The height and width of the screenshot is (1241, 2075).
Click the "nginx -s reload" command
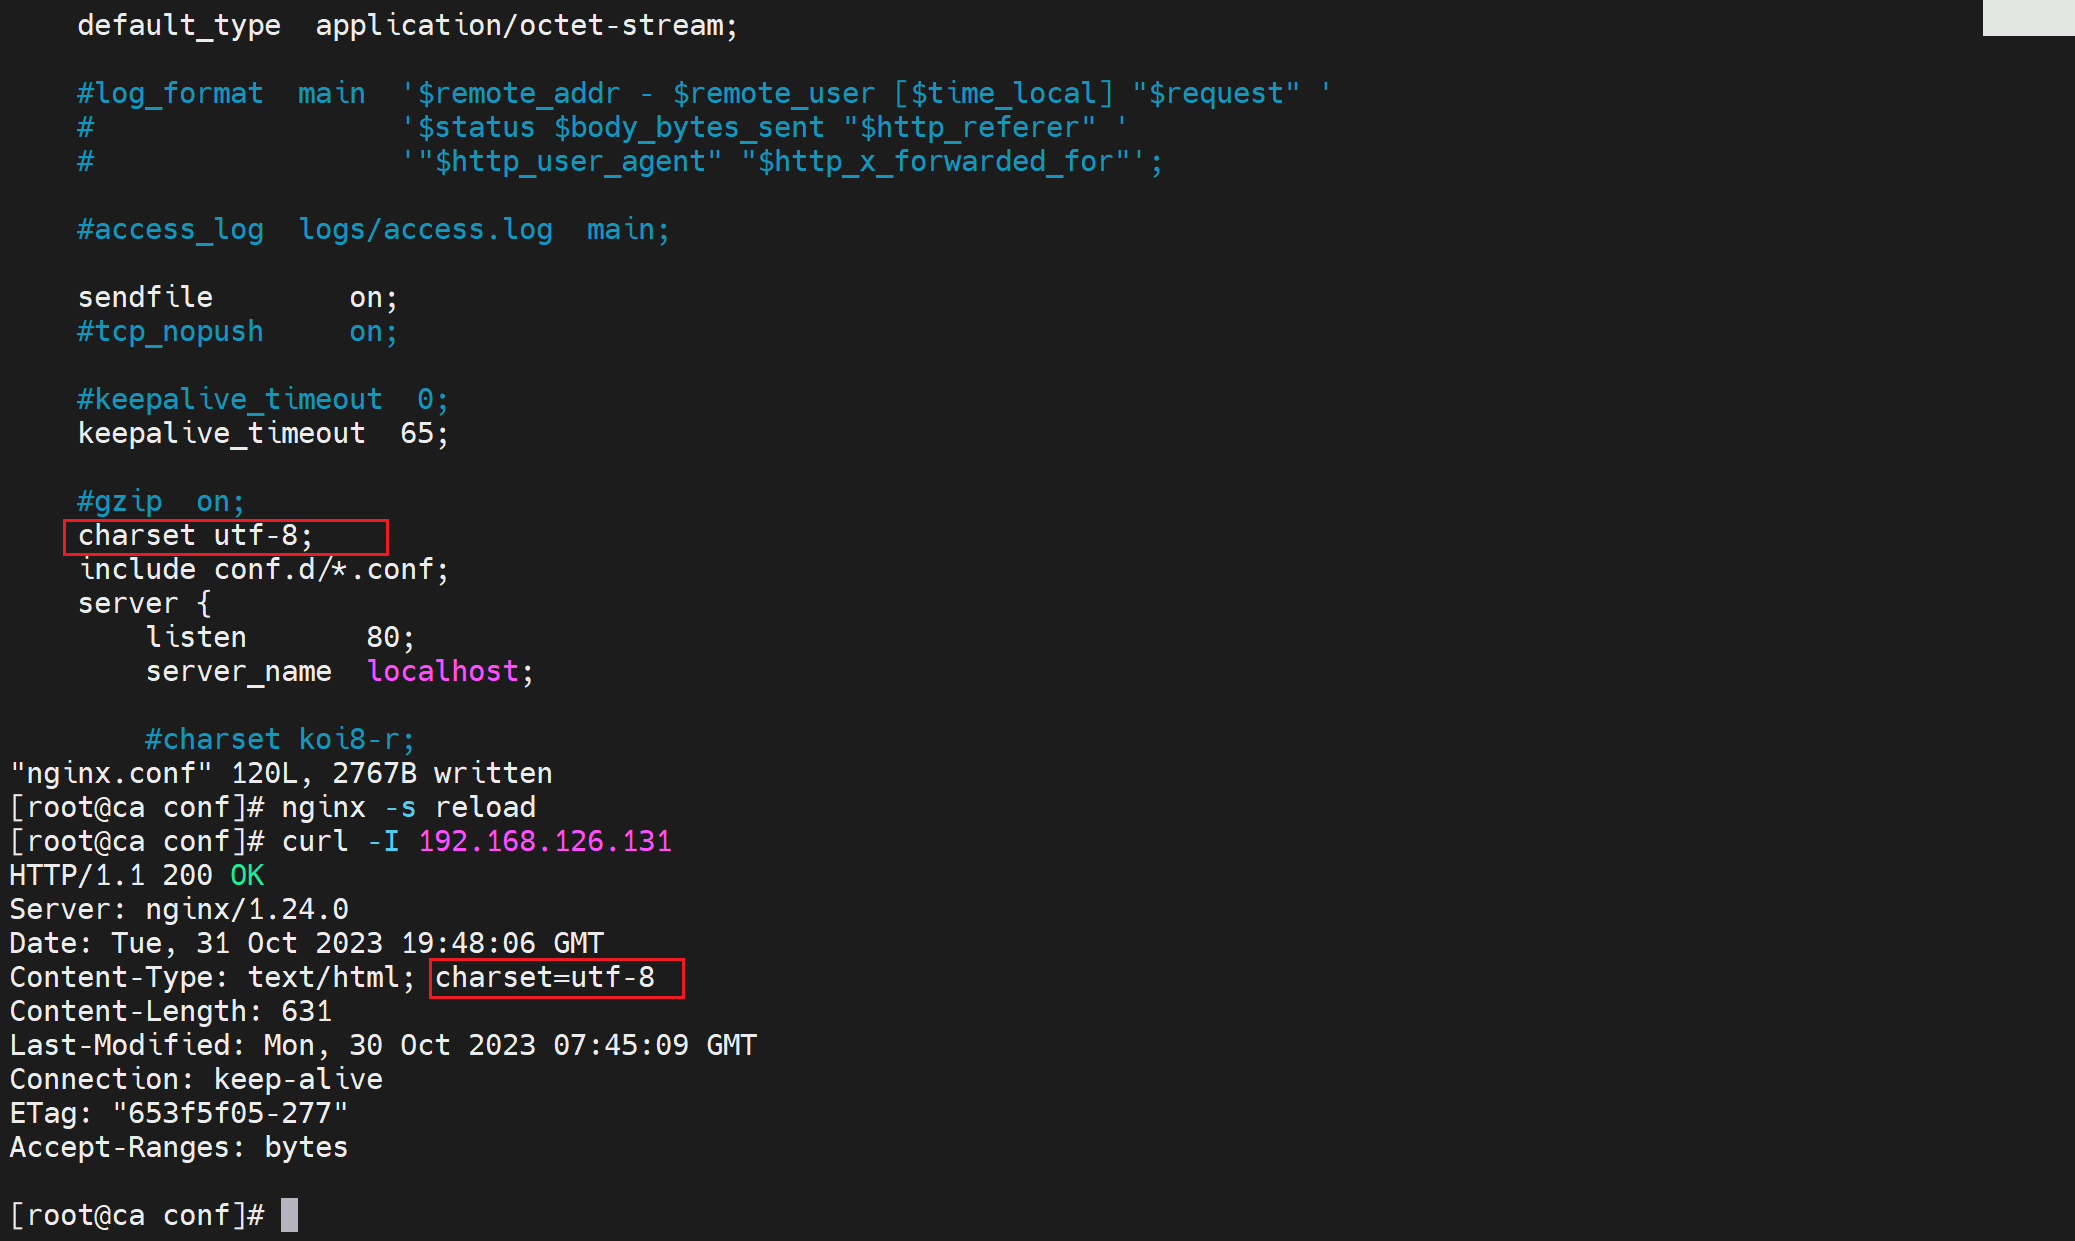408,807
